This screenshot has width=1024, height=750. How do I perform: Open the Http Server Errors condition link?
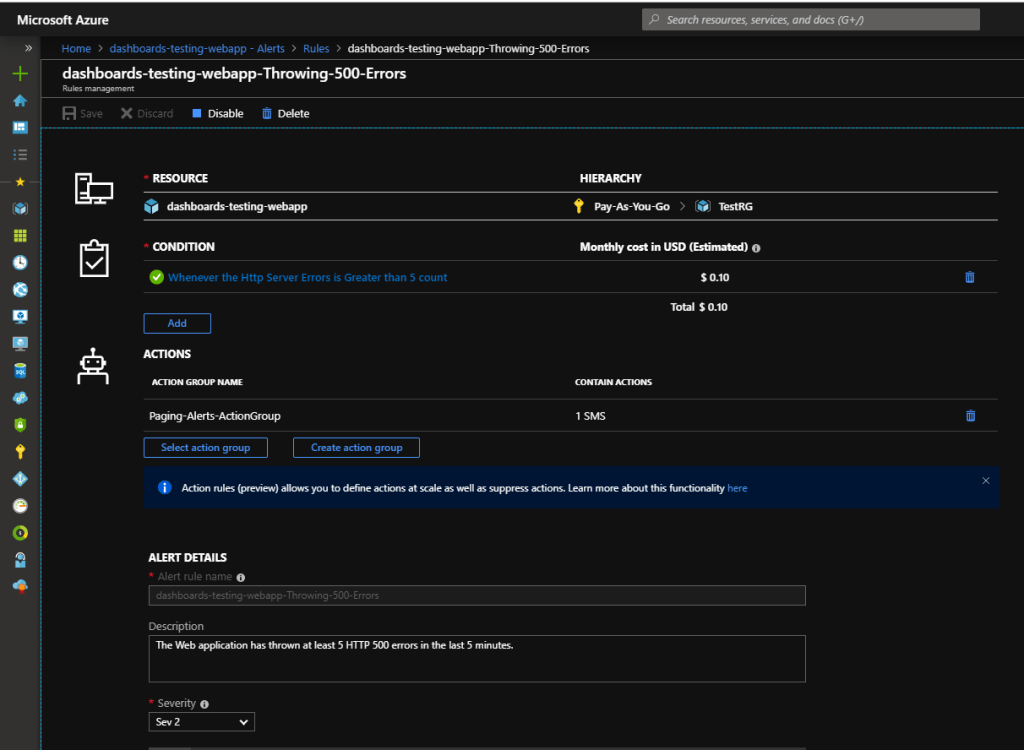[x=307, y=278]
